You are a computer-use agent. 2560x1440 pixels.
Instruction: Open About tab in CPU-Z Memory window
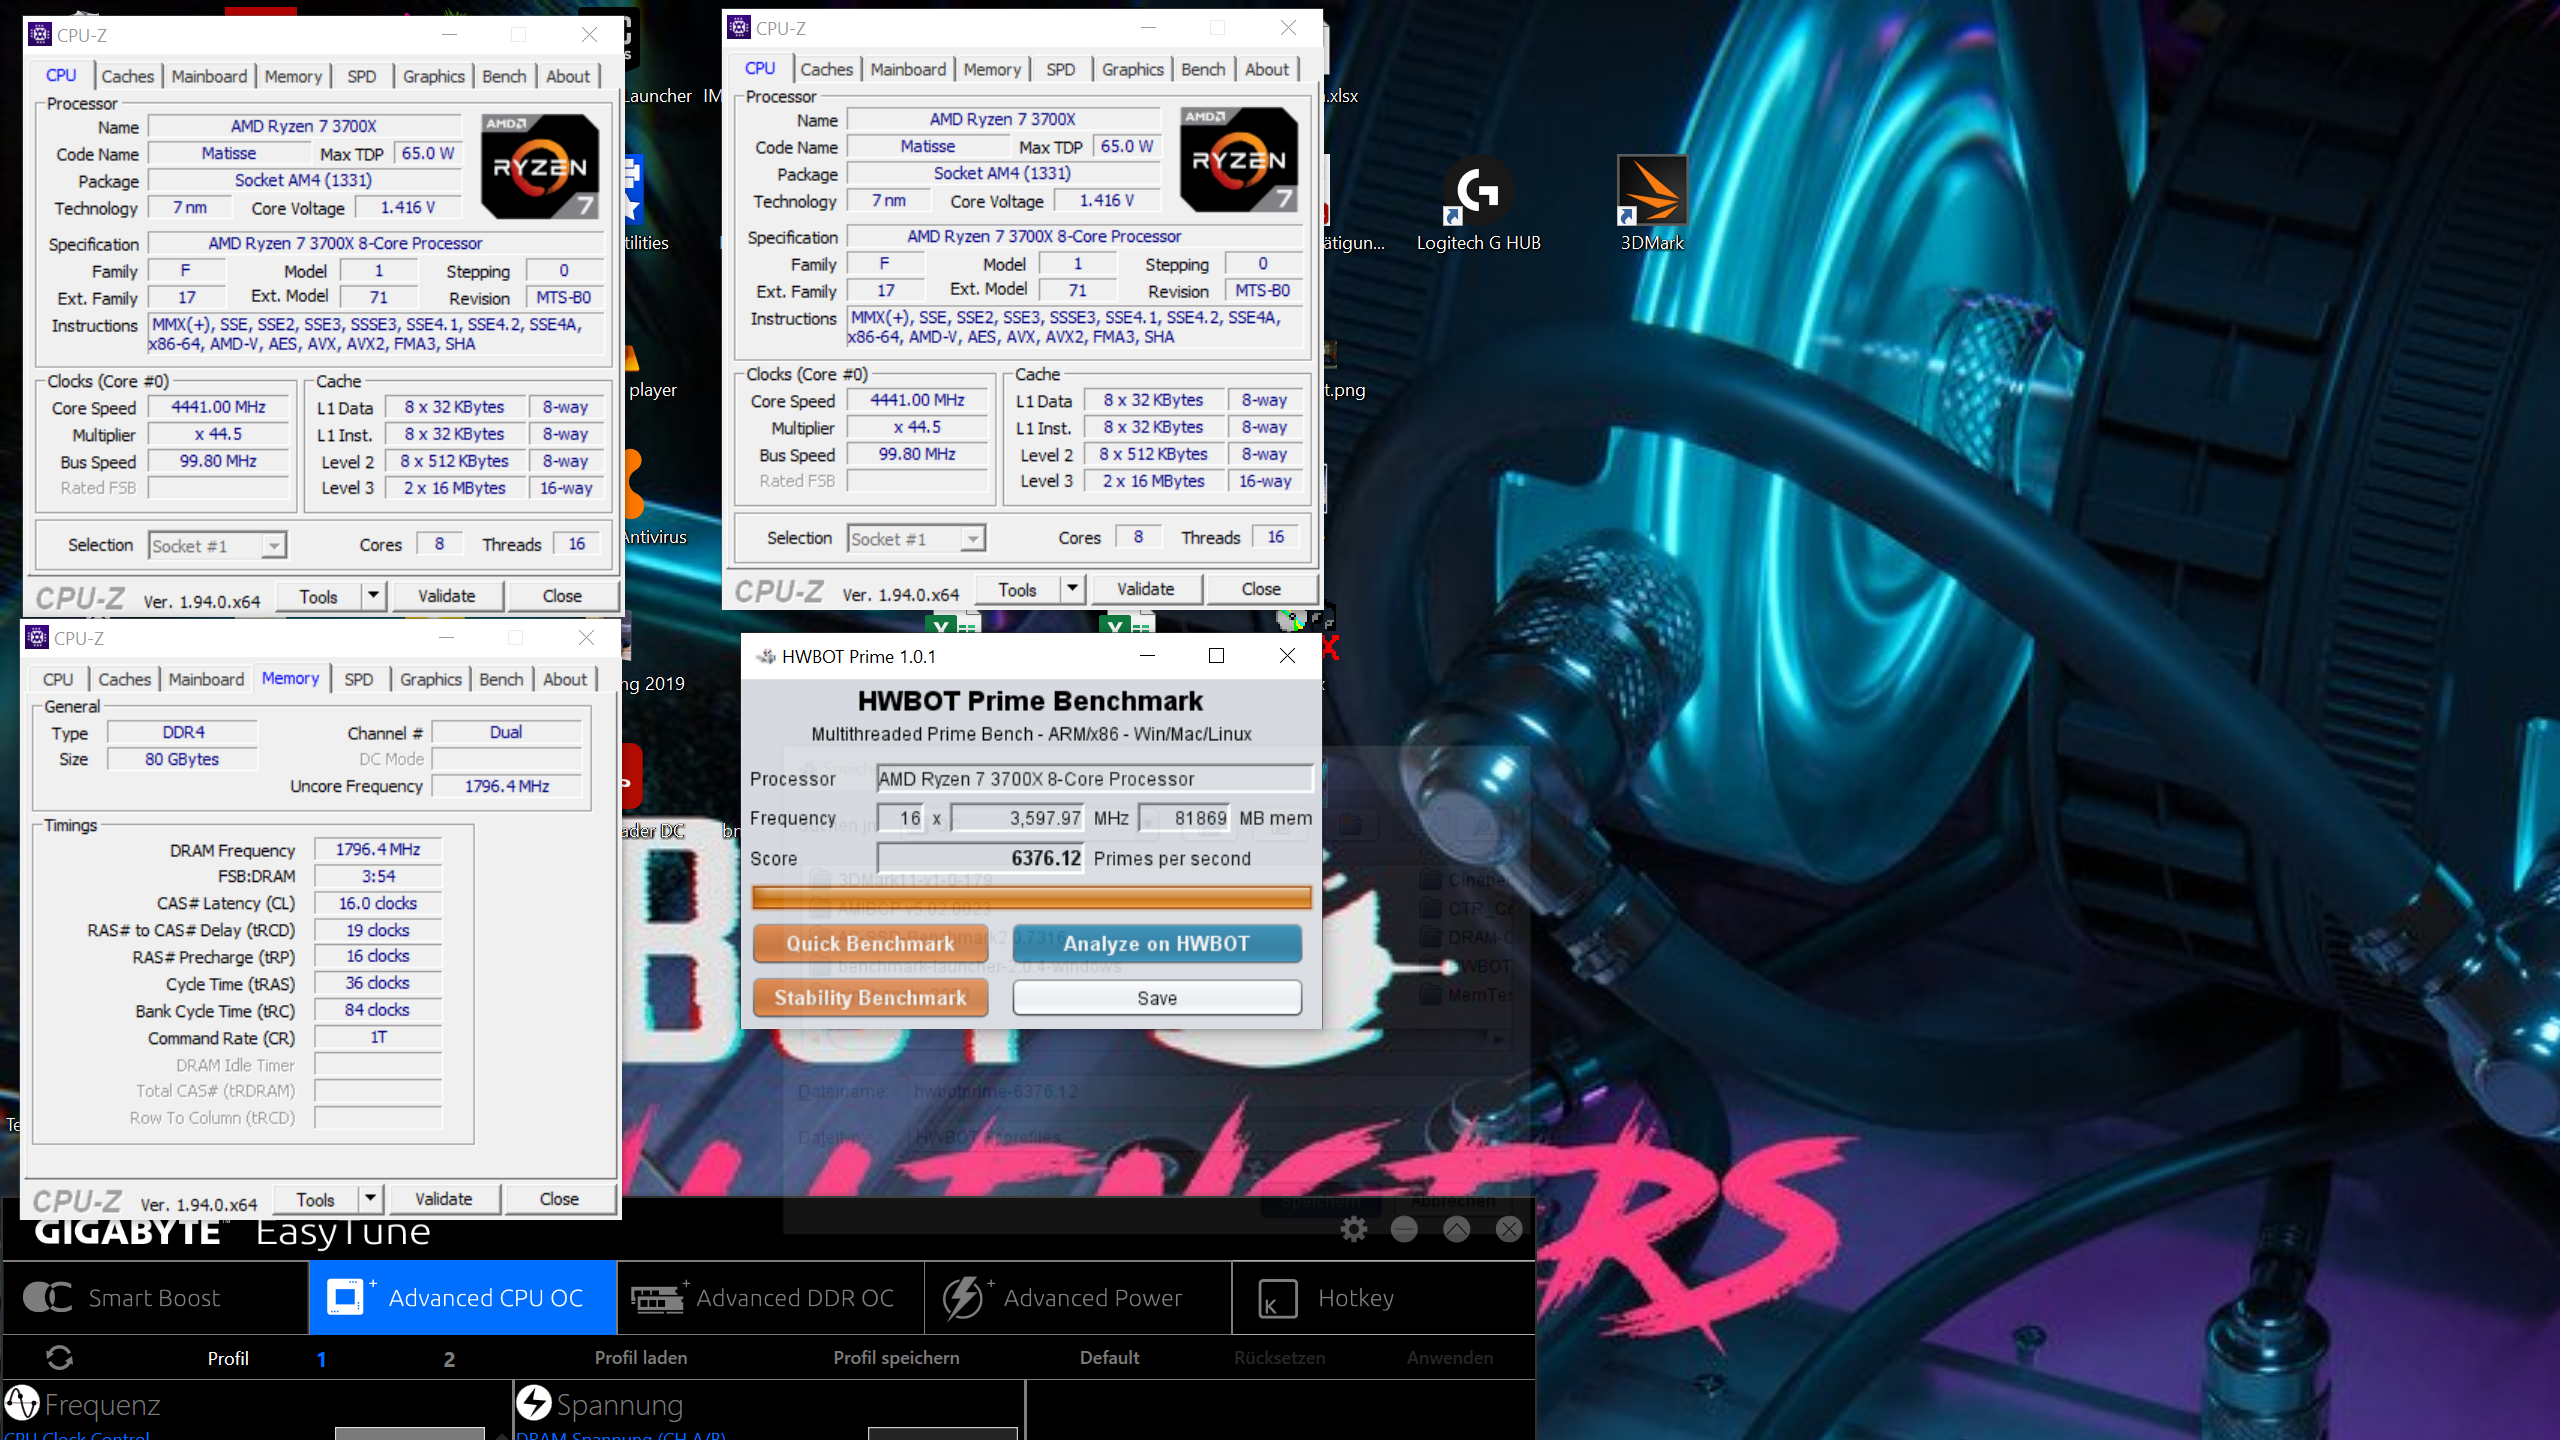tap(565, 679)
